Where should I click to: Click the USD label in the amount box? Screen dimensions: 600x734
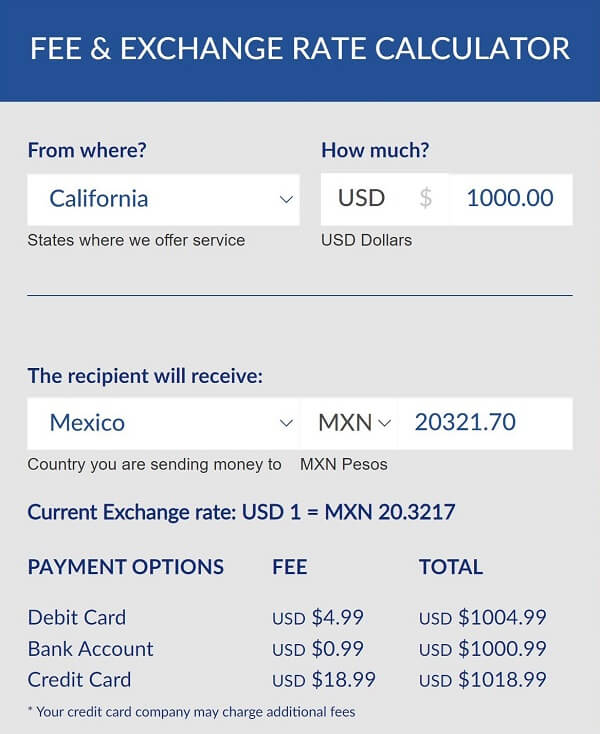click(x=361, y=198)
